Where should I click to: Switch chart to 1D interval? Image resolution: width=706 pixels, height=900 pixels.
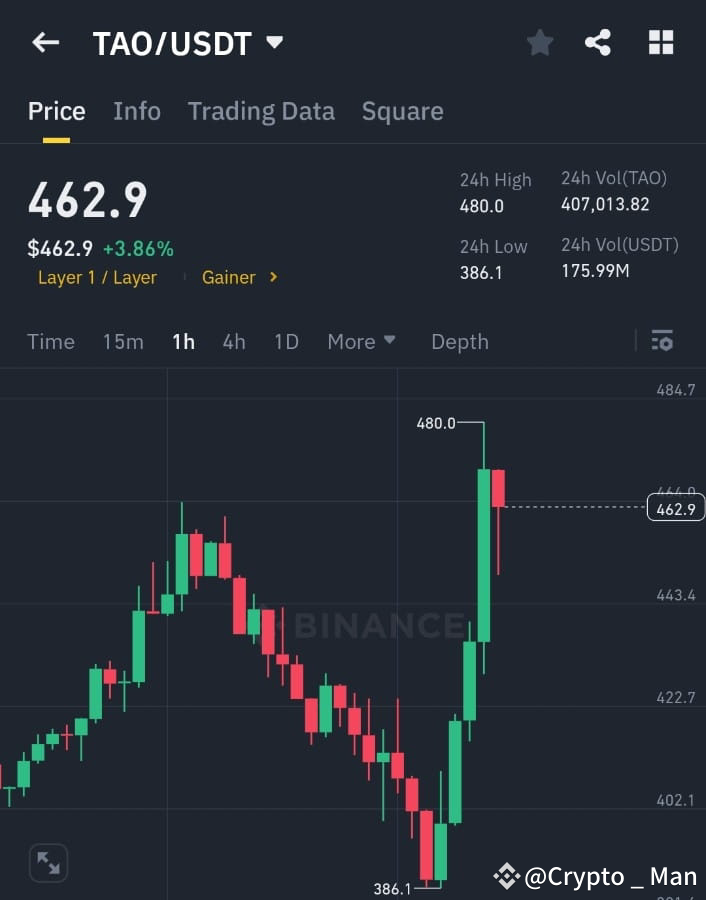point(286,341)
